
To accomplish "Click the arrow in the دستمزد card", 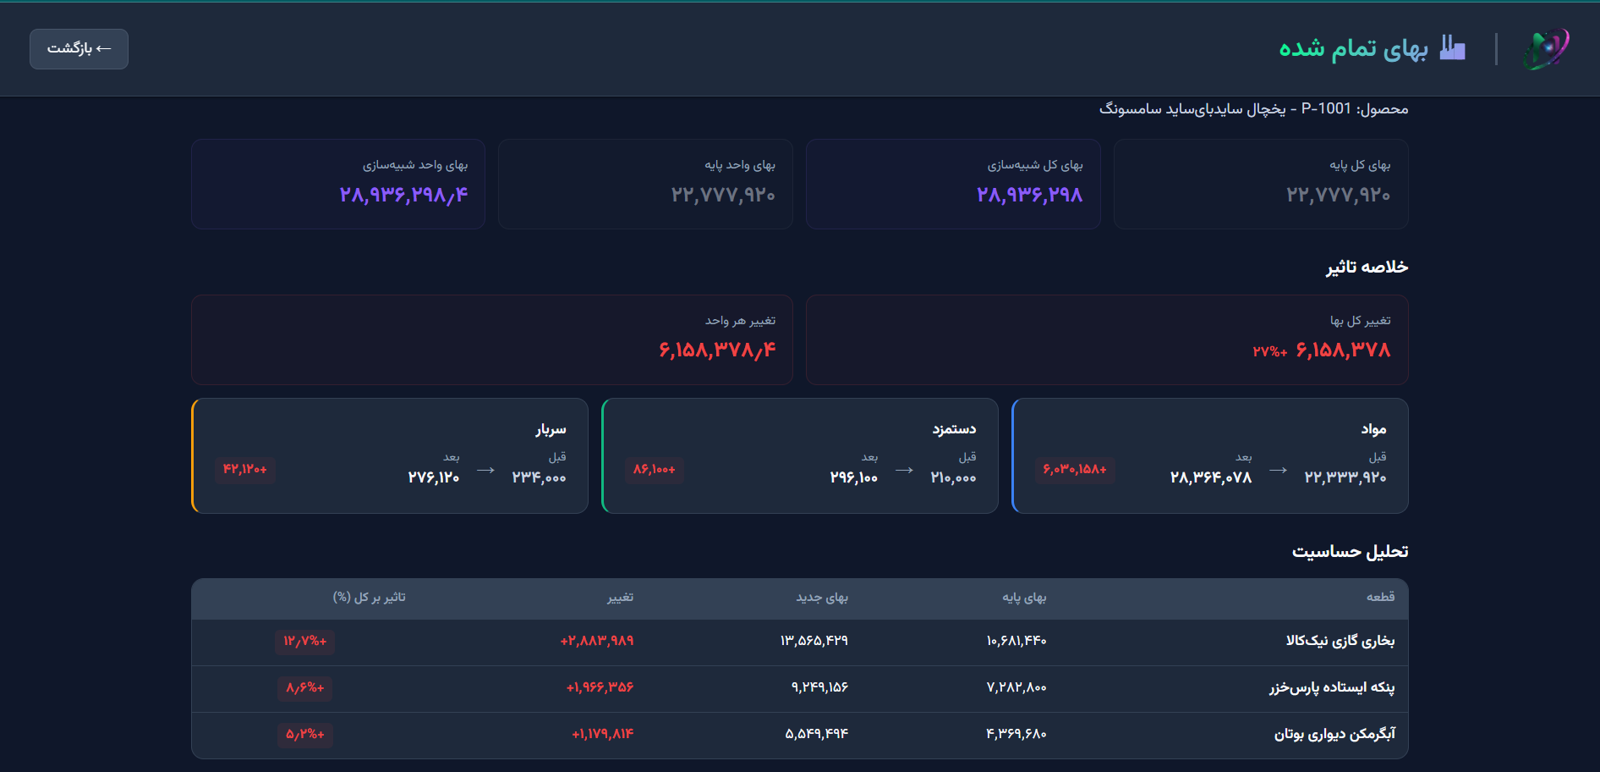I will (904, 470).
